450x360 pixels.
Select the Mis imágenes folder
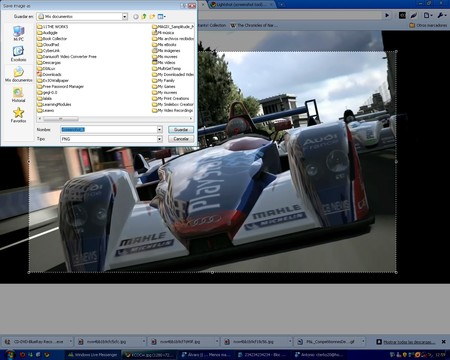(166, 51)
